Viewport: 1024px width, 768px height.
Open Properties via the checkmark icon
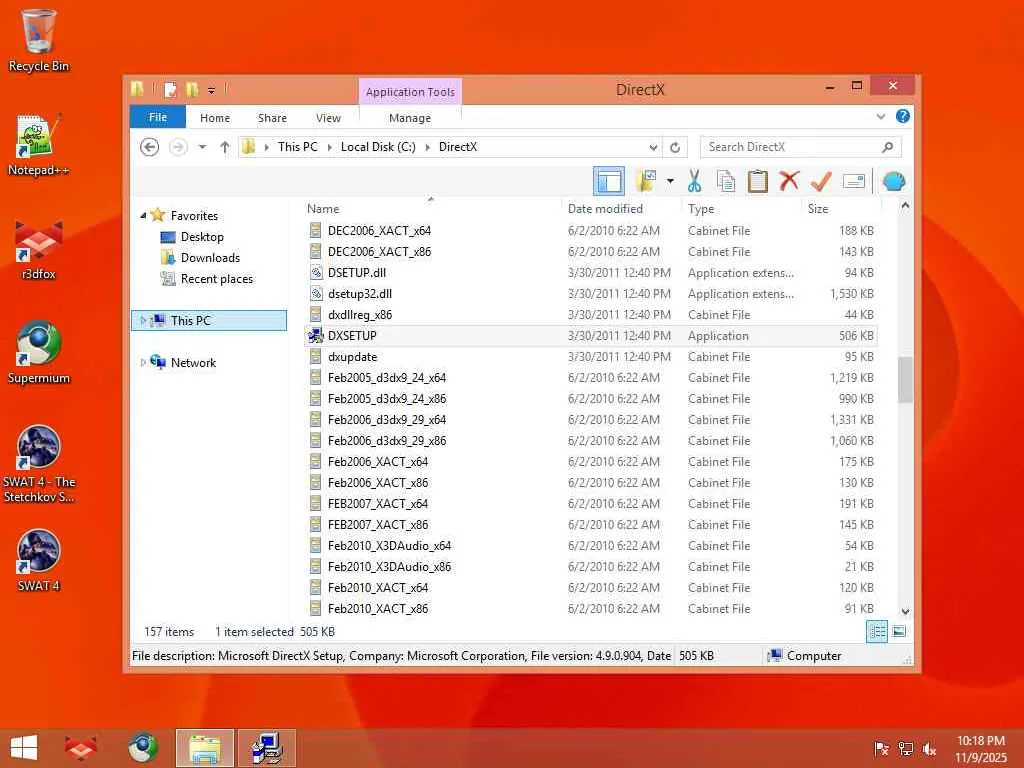821,181
